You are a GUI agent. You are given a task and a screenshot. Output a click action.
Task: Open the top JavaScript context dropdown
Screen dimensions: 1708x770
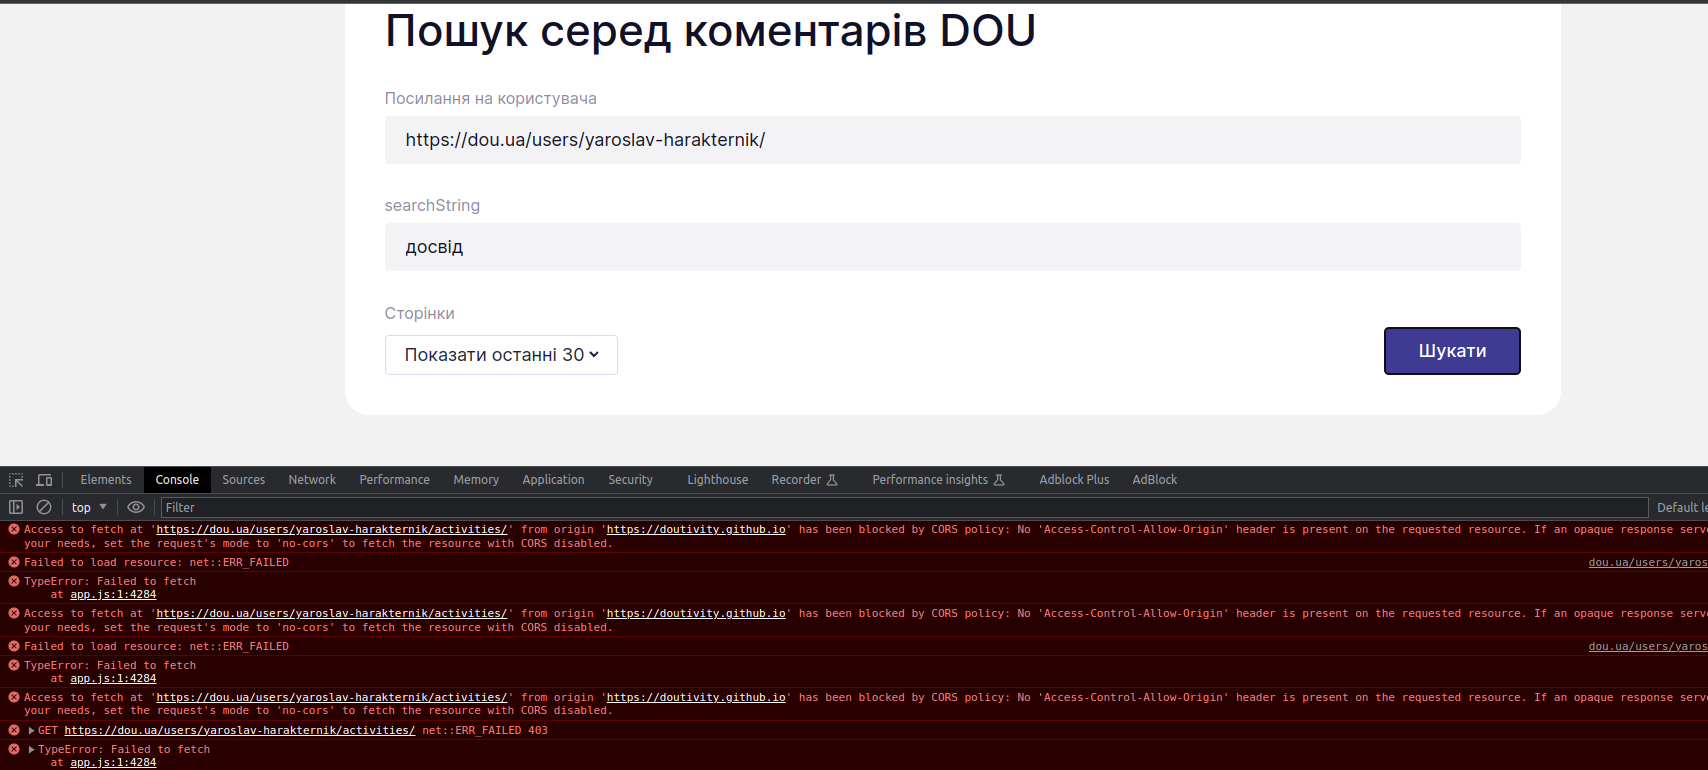click(x=89, y=507)
